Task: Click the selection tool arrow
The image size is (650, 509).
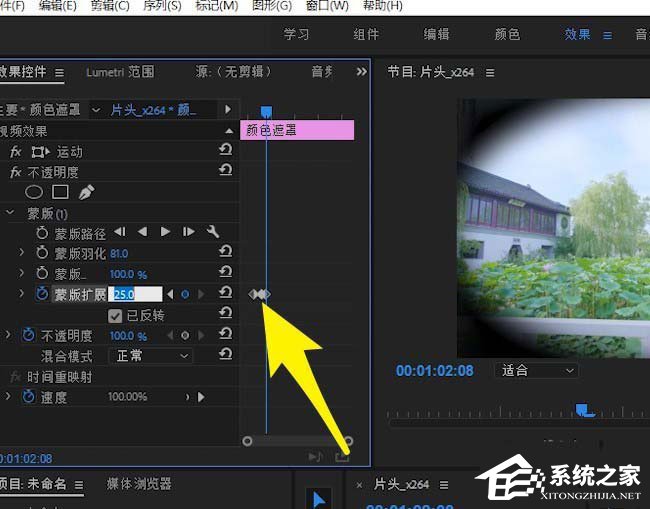Action: pos(318,499)
